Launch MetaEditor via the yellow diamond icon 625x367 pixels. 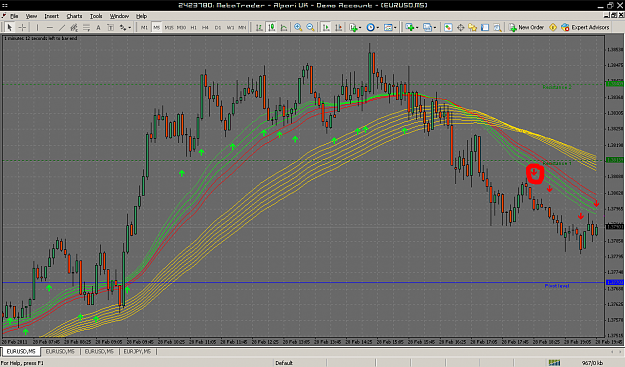pyautogui.click(x=553, y=27)
